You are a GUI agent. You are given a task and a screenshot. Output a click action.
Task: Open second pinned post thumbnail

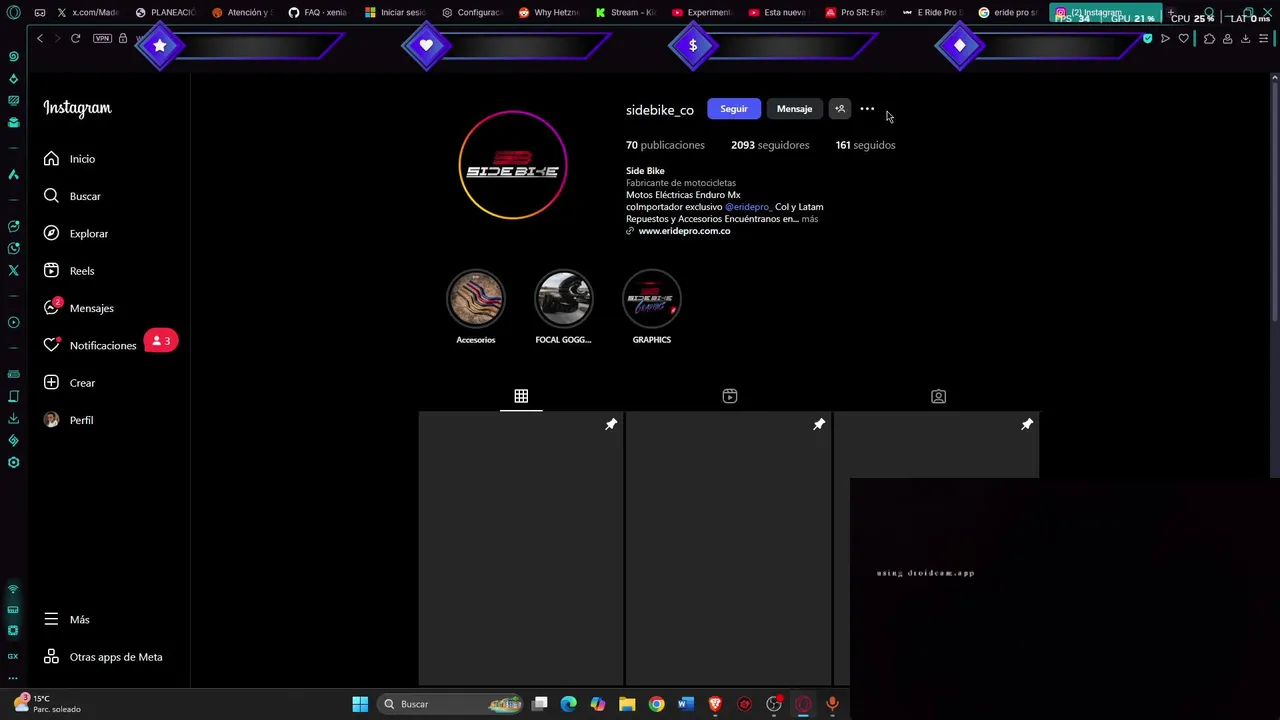tap(728, 548)
